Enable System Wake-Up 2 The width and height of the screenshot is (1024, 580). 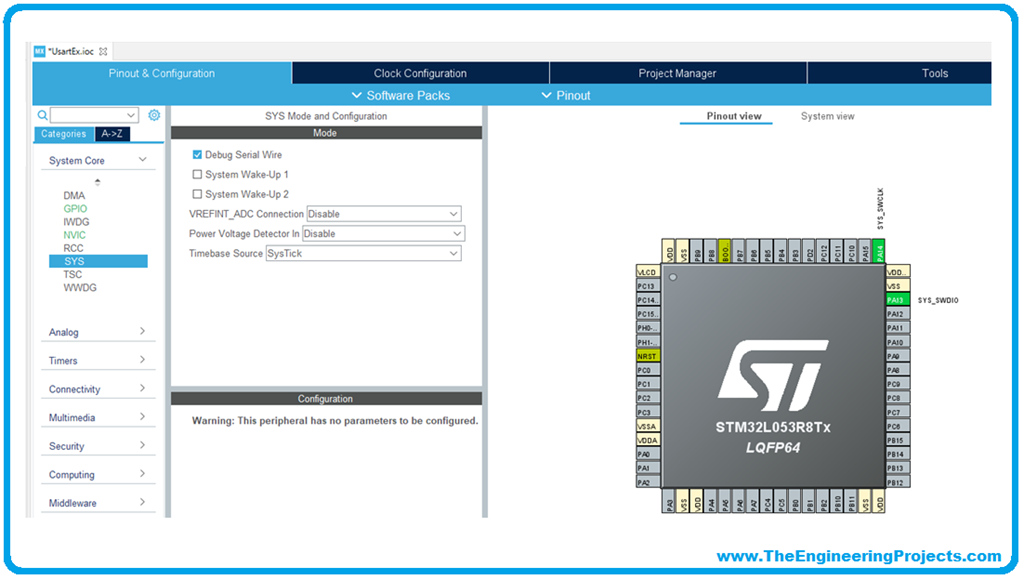click(x=195, y=194)
